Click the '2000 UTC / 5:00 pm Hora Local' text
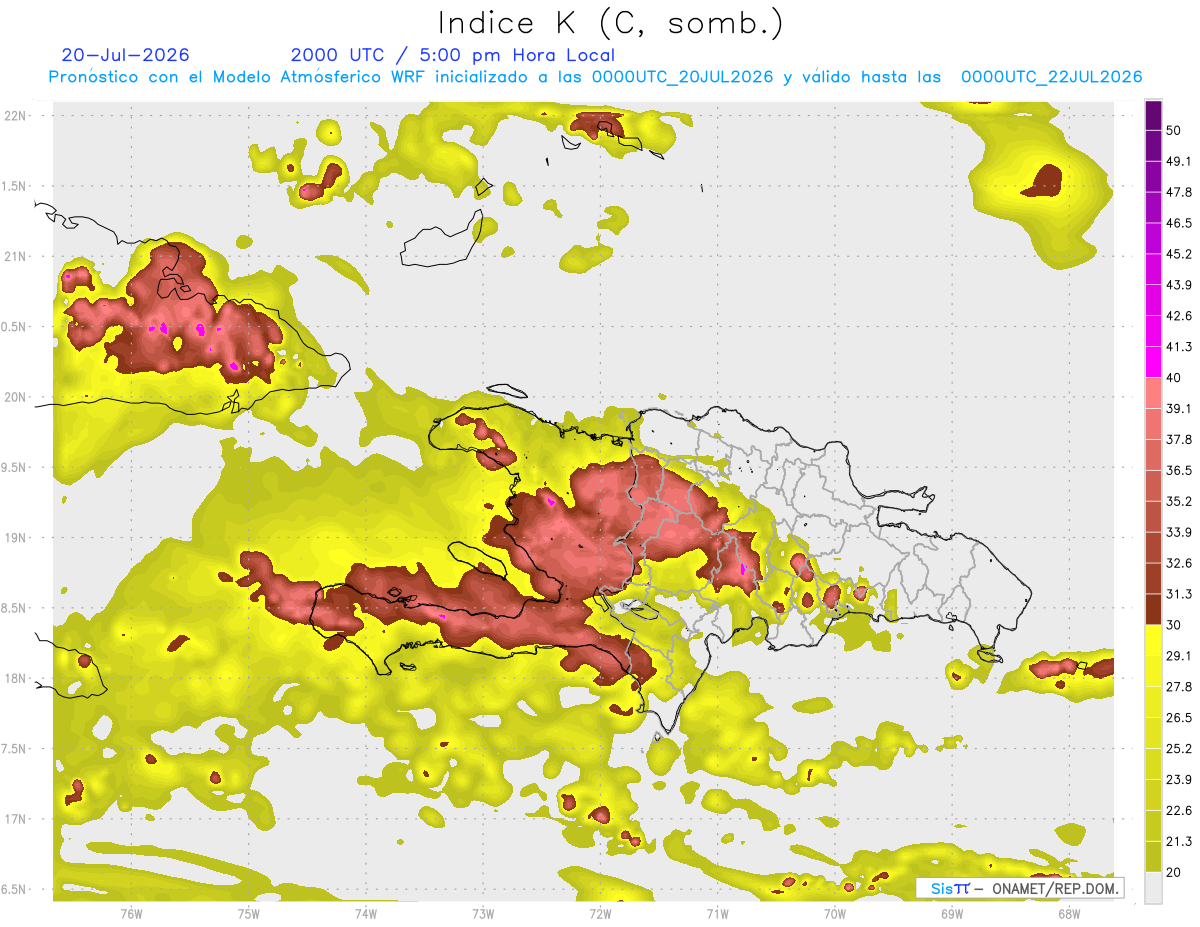Viewport: 1200px width, 927px height. 453,55
